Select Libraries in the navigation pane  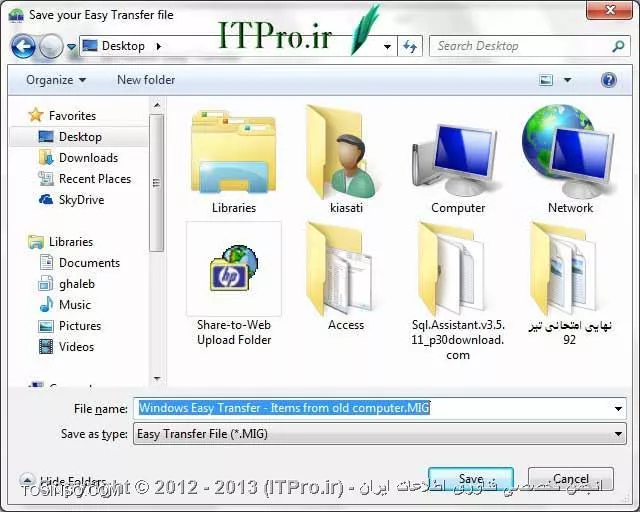point(71,242)
